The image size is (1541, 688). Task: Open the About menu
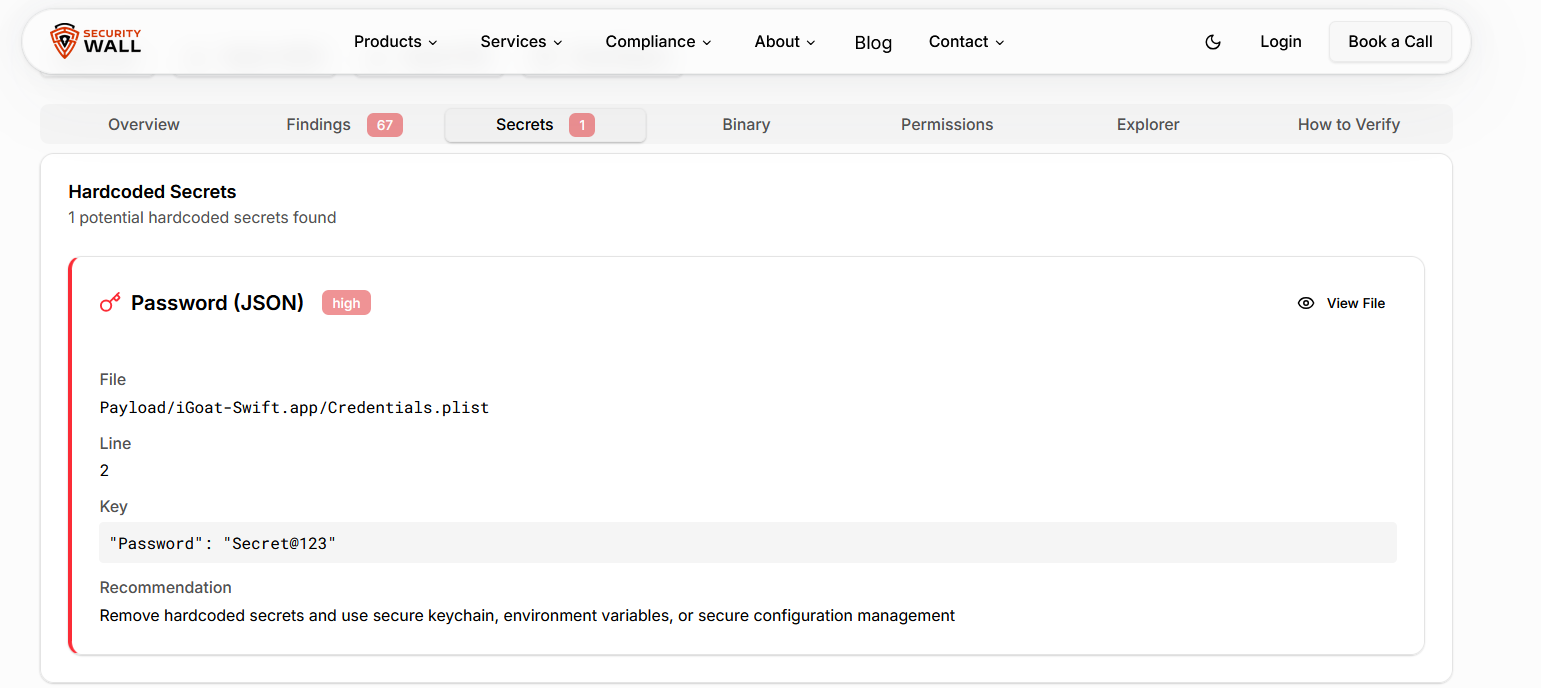[785, 42]
